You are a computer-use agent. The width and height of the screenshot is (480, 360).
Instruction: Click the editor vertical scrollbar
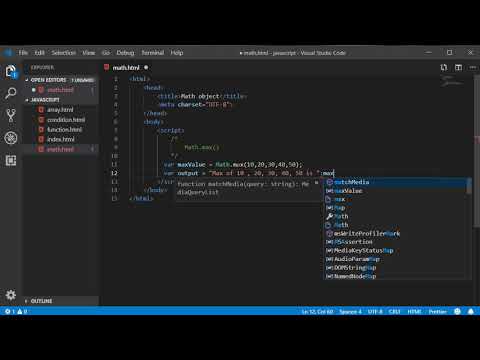(477, 153)
